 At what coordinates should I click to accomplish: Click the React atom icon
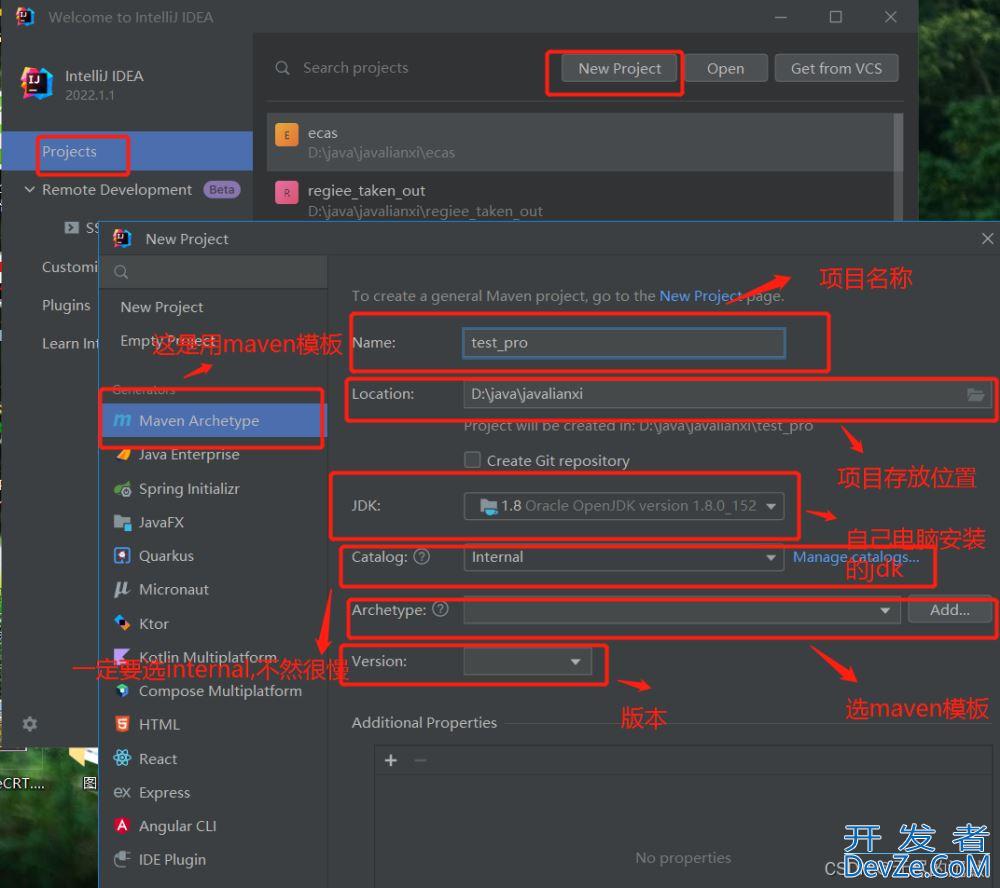[x=122, y=758]
